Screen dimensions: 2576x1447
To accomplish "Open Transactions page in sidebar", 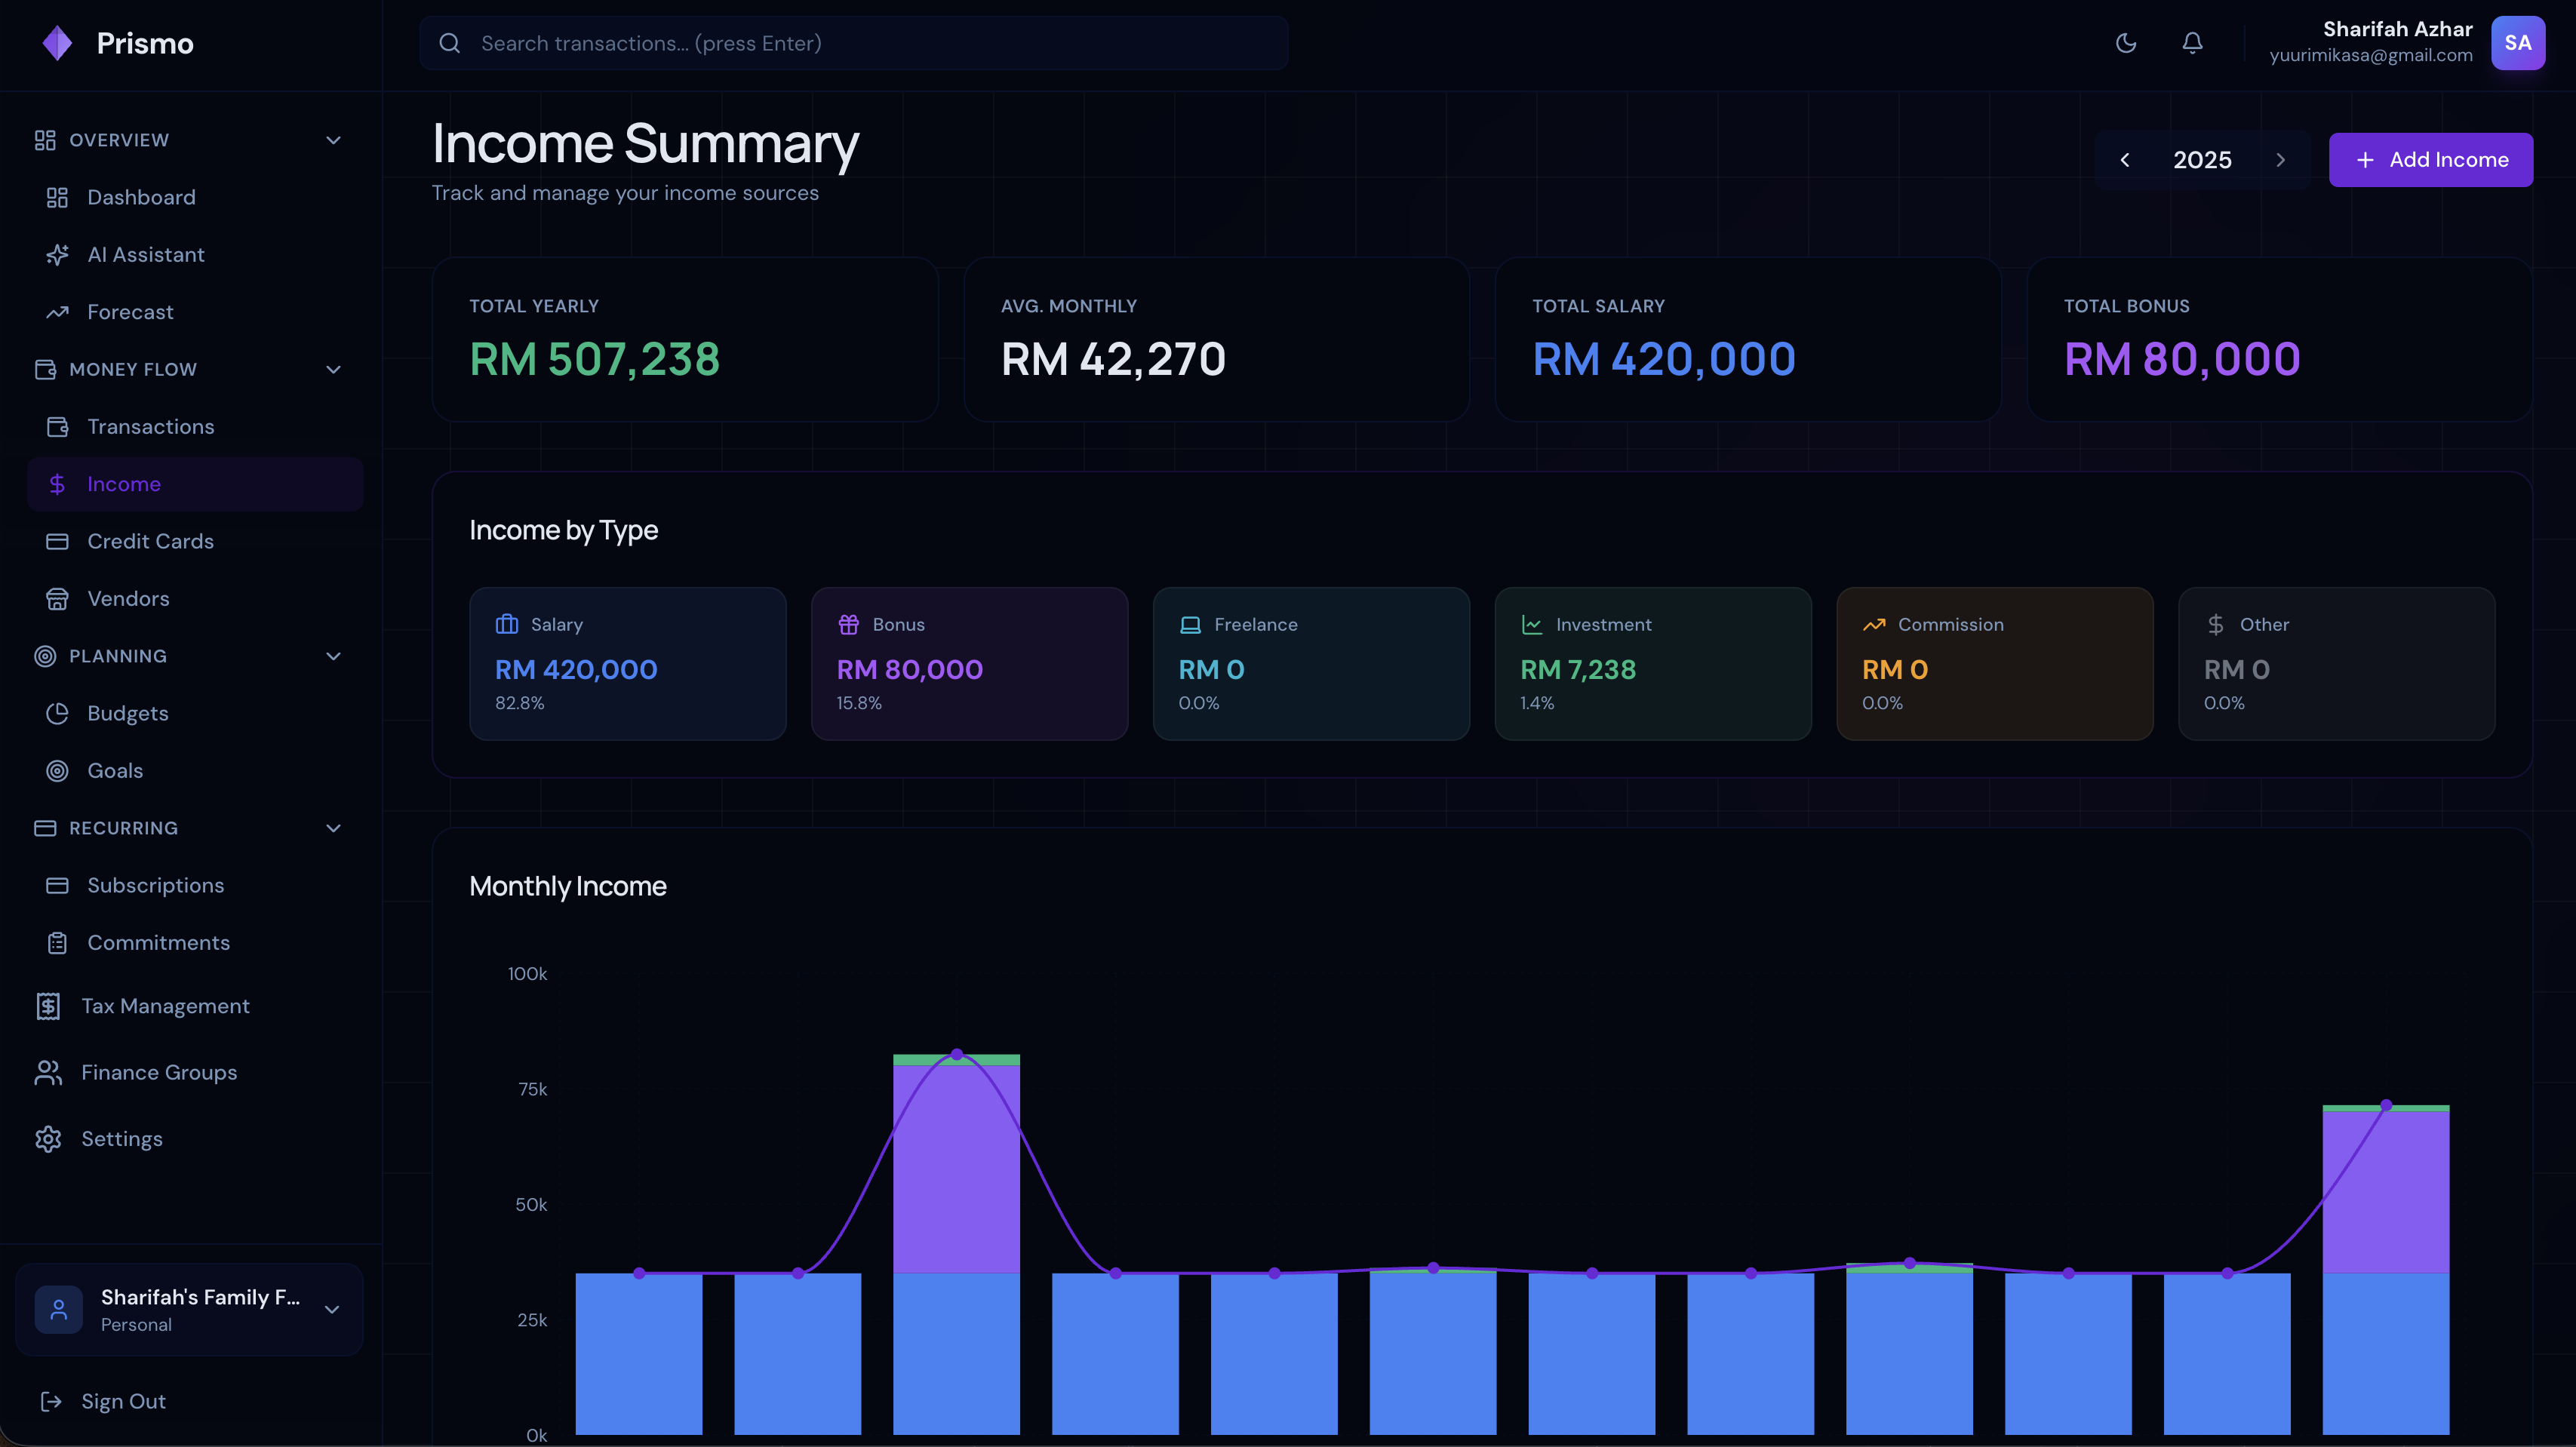I will 150,427.
